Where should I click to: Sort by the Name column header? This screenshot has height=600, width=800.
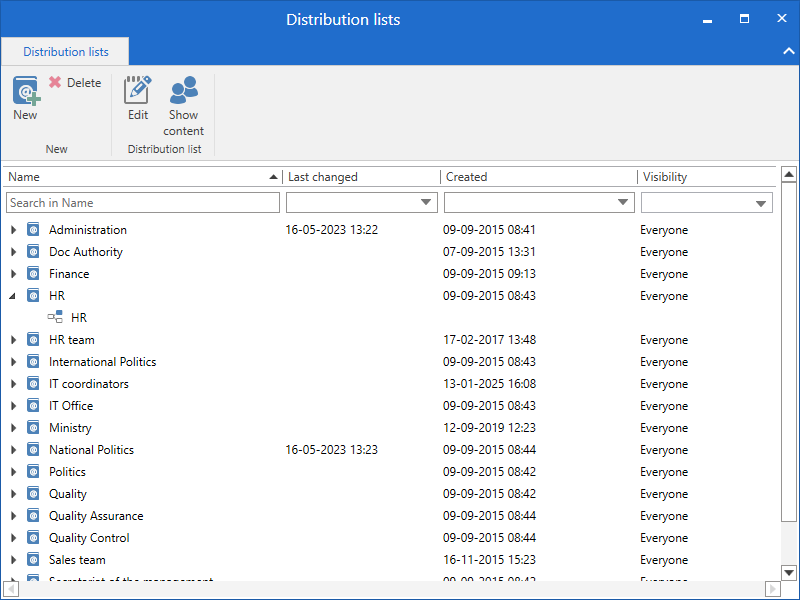point(140,177)
